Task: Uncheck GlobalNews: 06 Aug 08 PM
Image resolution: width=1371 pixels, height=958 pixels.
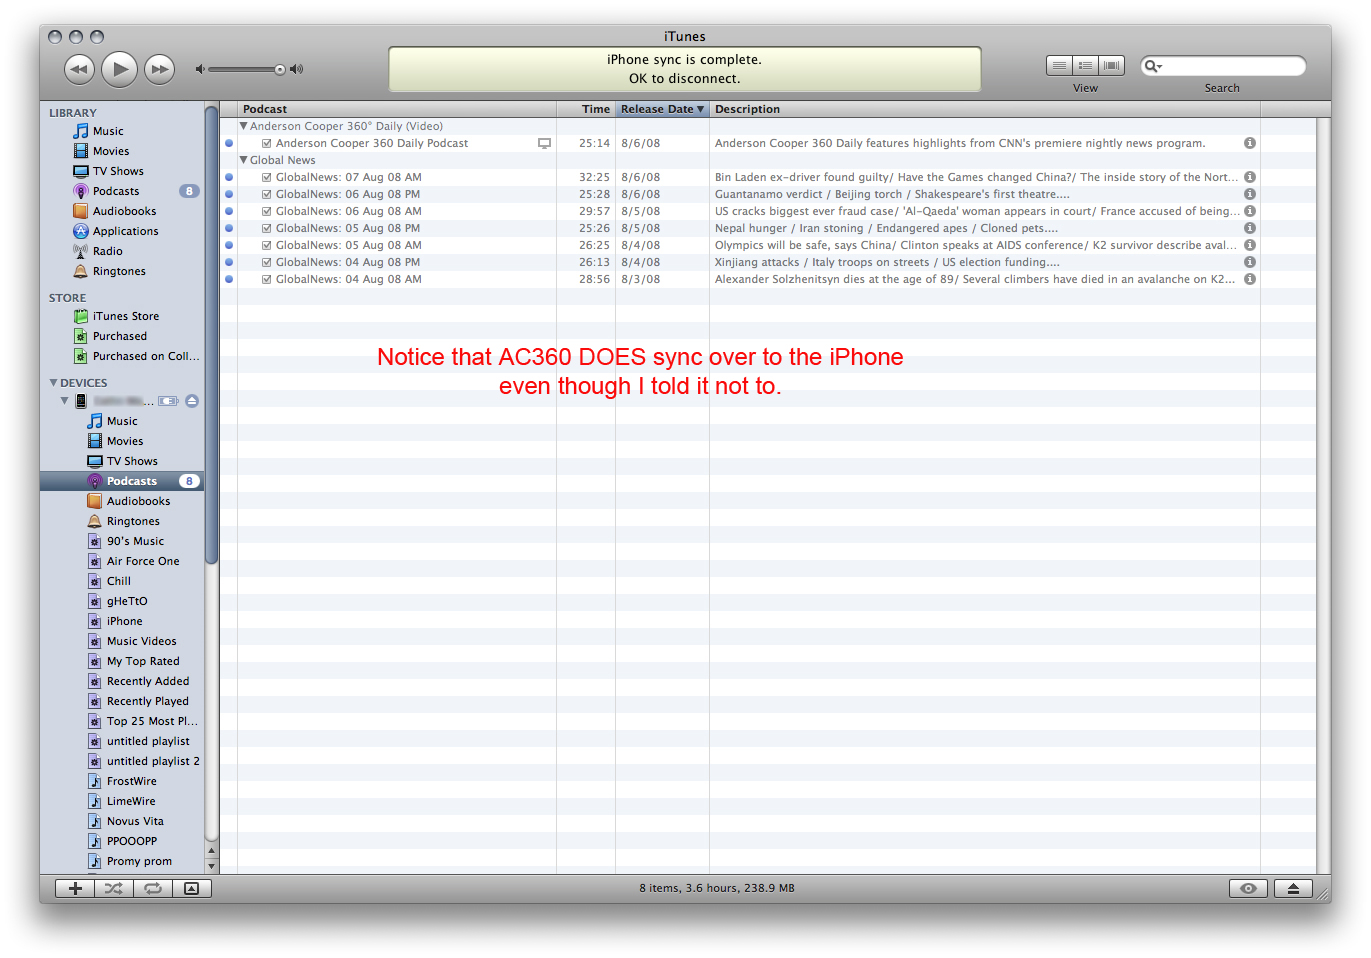Action: click(267, 194)
